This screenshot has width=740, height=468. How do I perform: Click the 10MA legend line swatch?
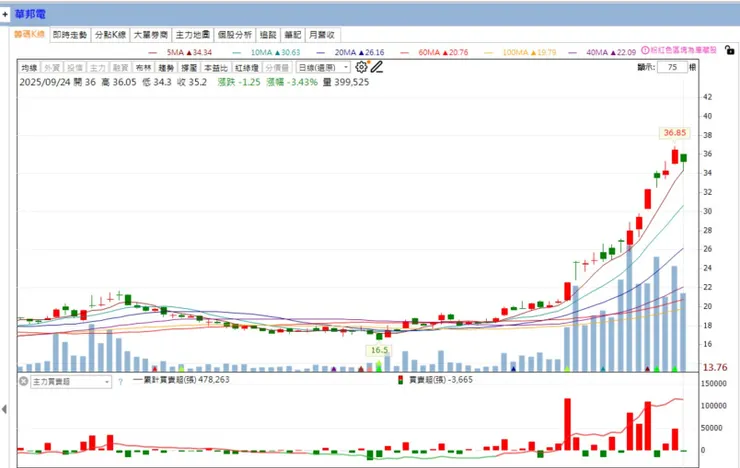tap(236, 52)
